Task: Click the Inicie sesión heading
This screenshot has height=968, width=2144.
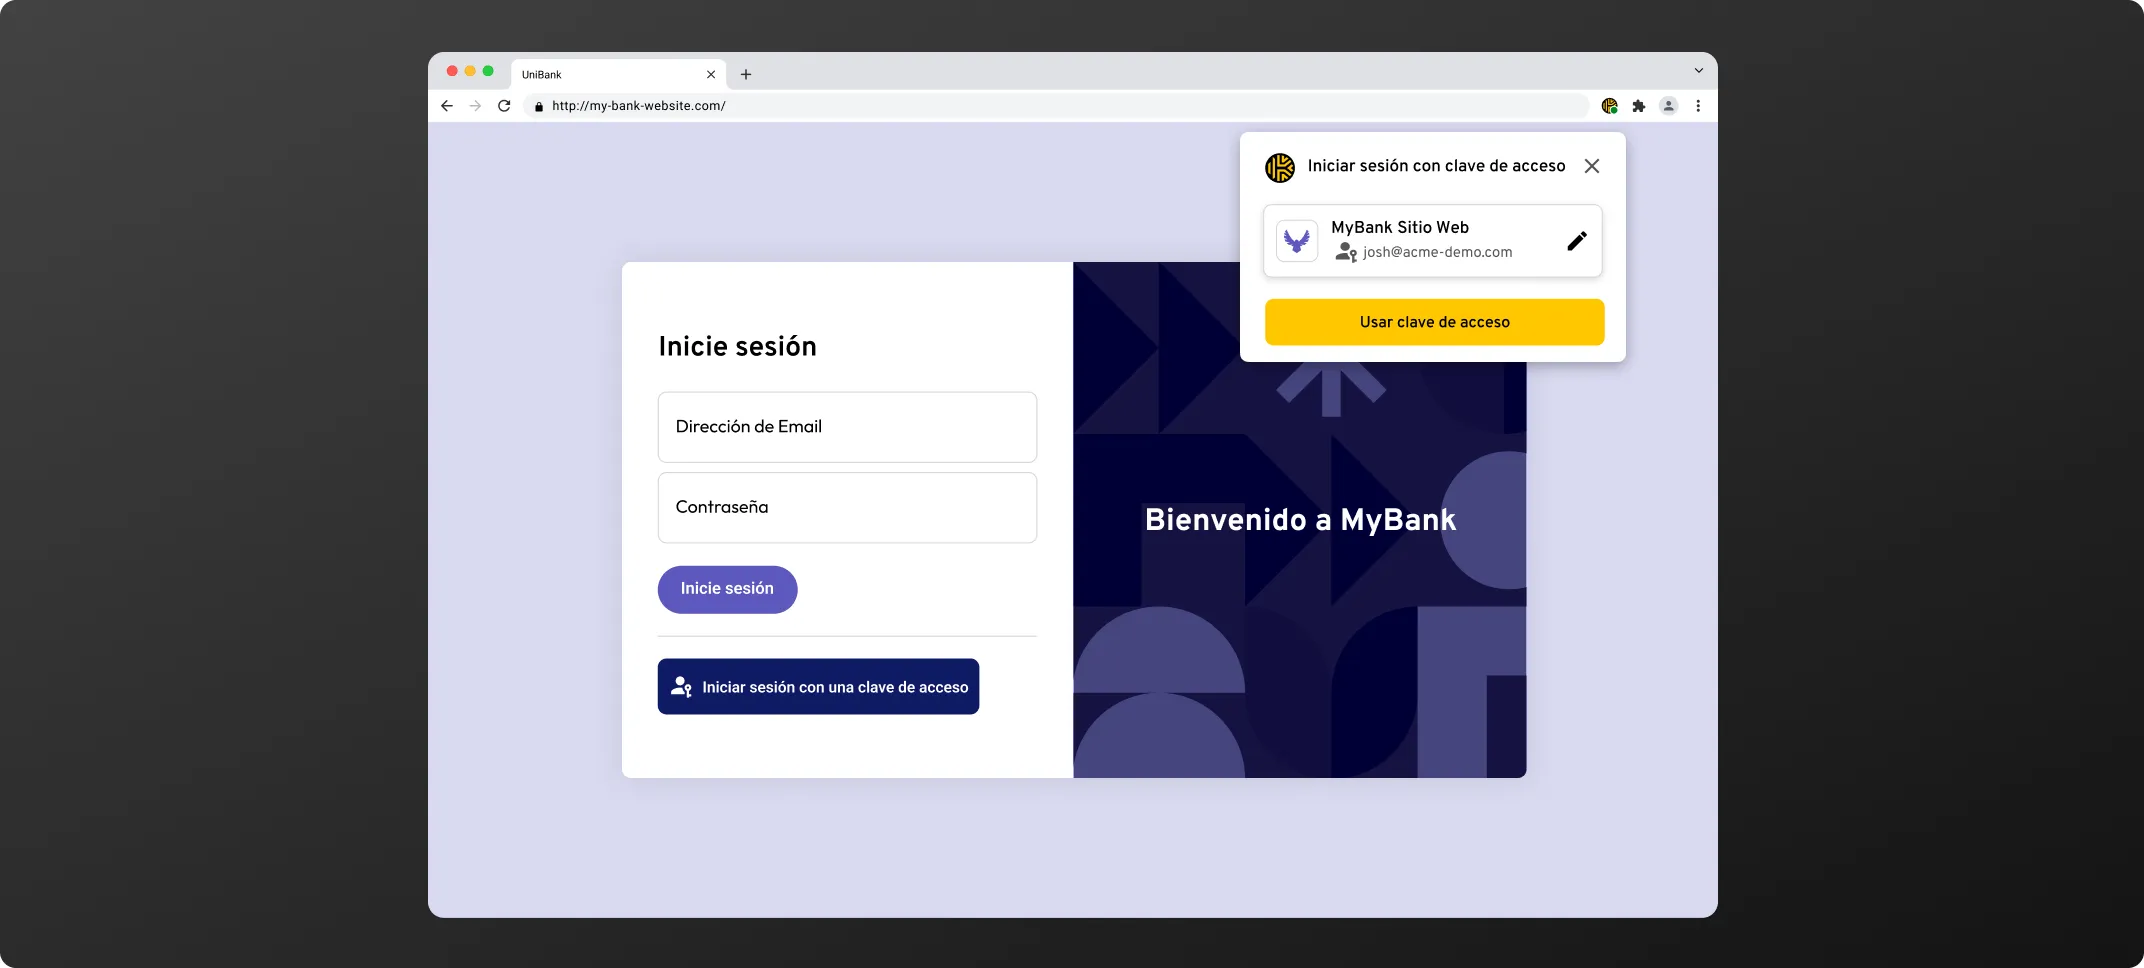Action: coord(737,346)
